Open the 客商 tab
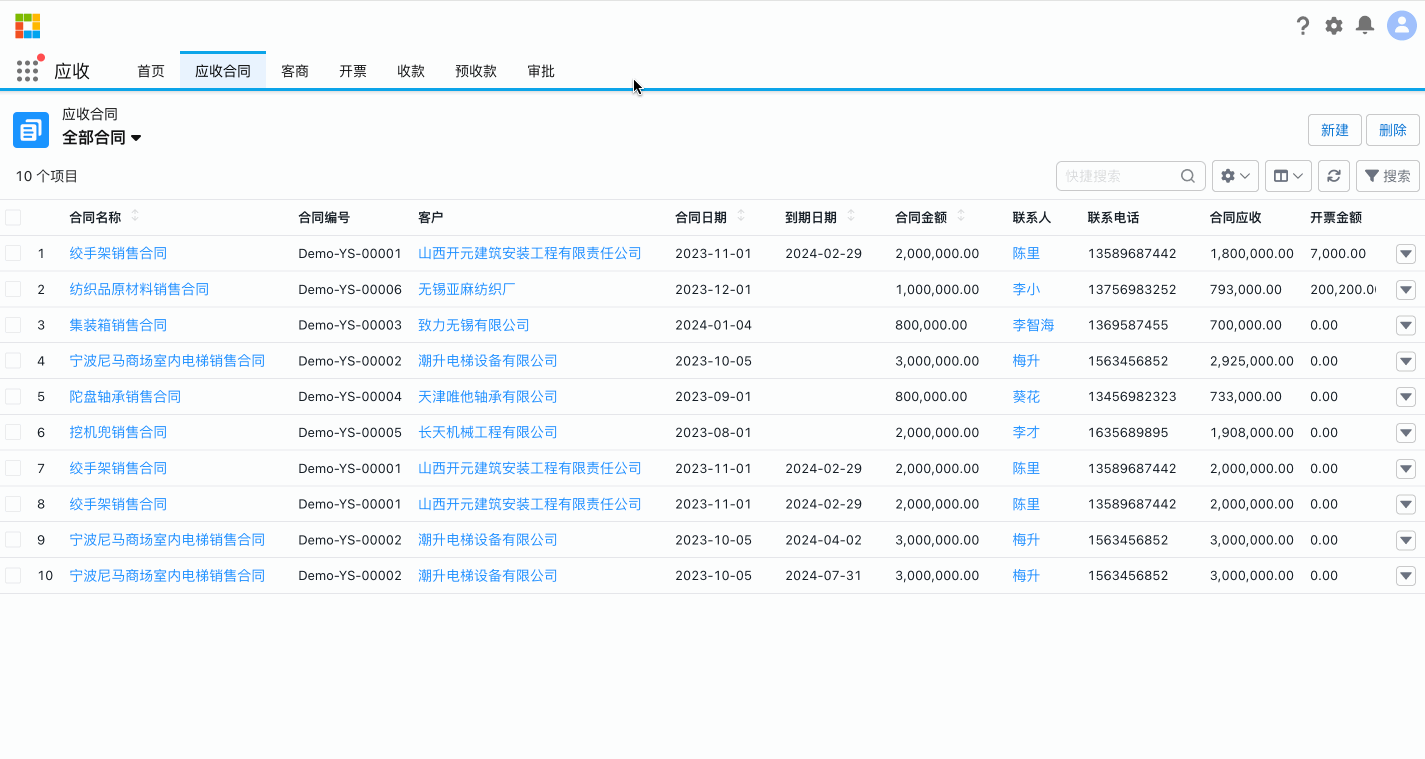1425x759 pixels. [294, 71]
